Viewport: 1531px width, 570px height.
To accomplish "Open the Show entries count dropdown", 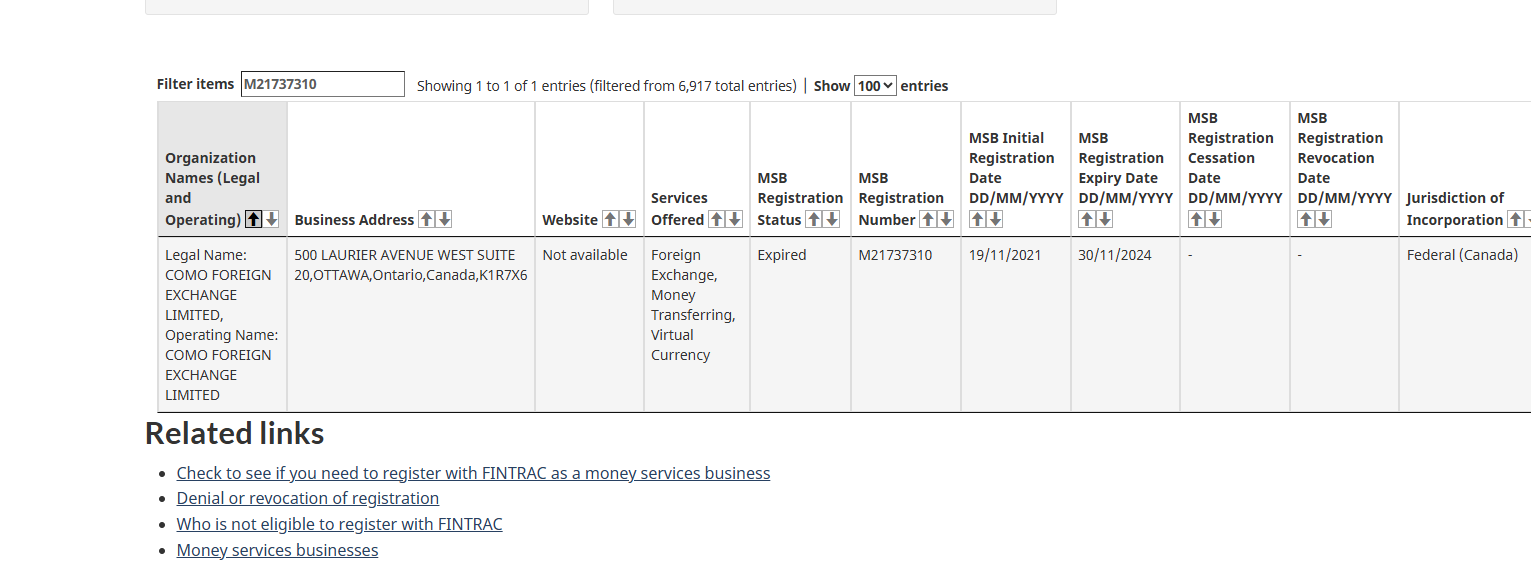I will pos(875,86).
